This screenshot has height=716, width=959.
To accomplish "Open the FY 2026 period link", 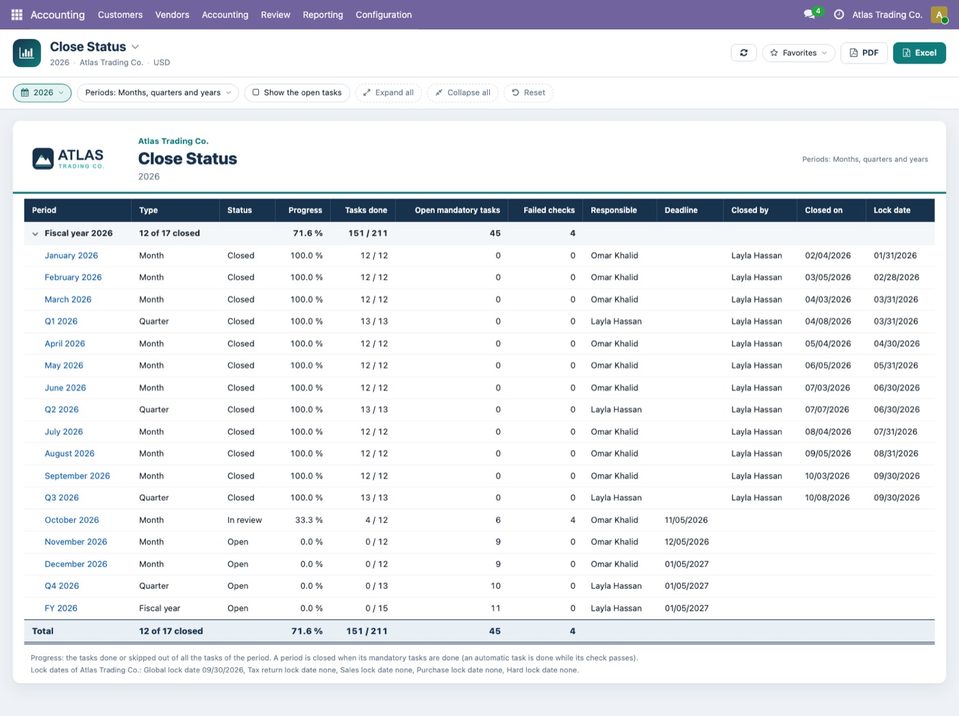I will point(61,608).
